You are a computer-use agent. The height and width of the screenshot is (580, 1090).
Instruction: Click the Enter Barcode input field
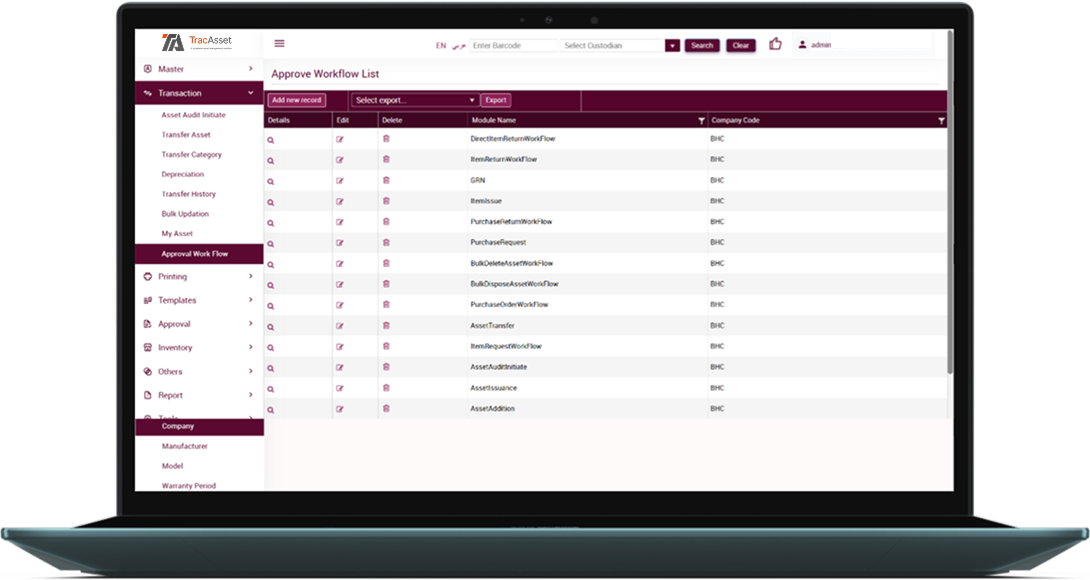[x=514, y=46]
